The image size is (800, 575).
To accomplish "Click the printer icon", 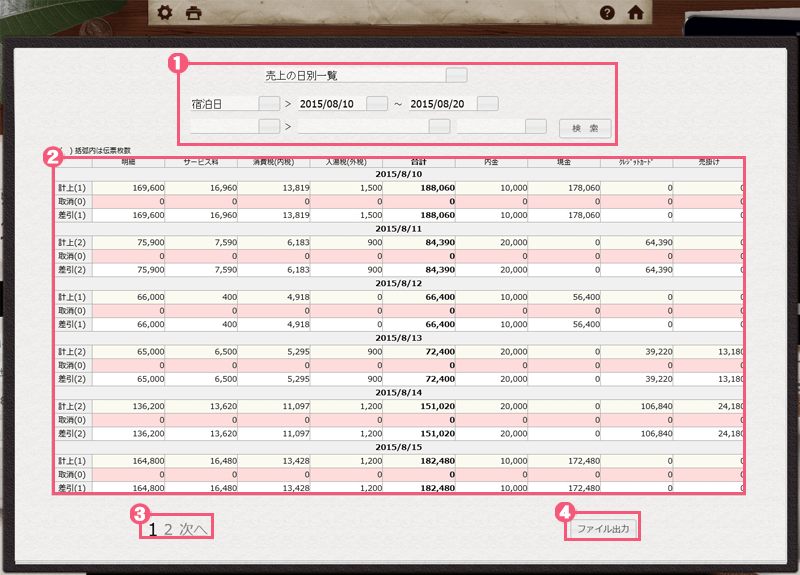I will 193,12.
